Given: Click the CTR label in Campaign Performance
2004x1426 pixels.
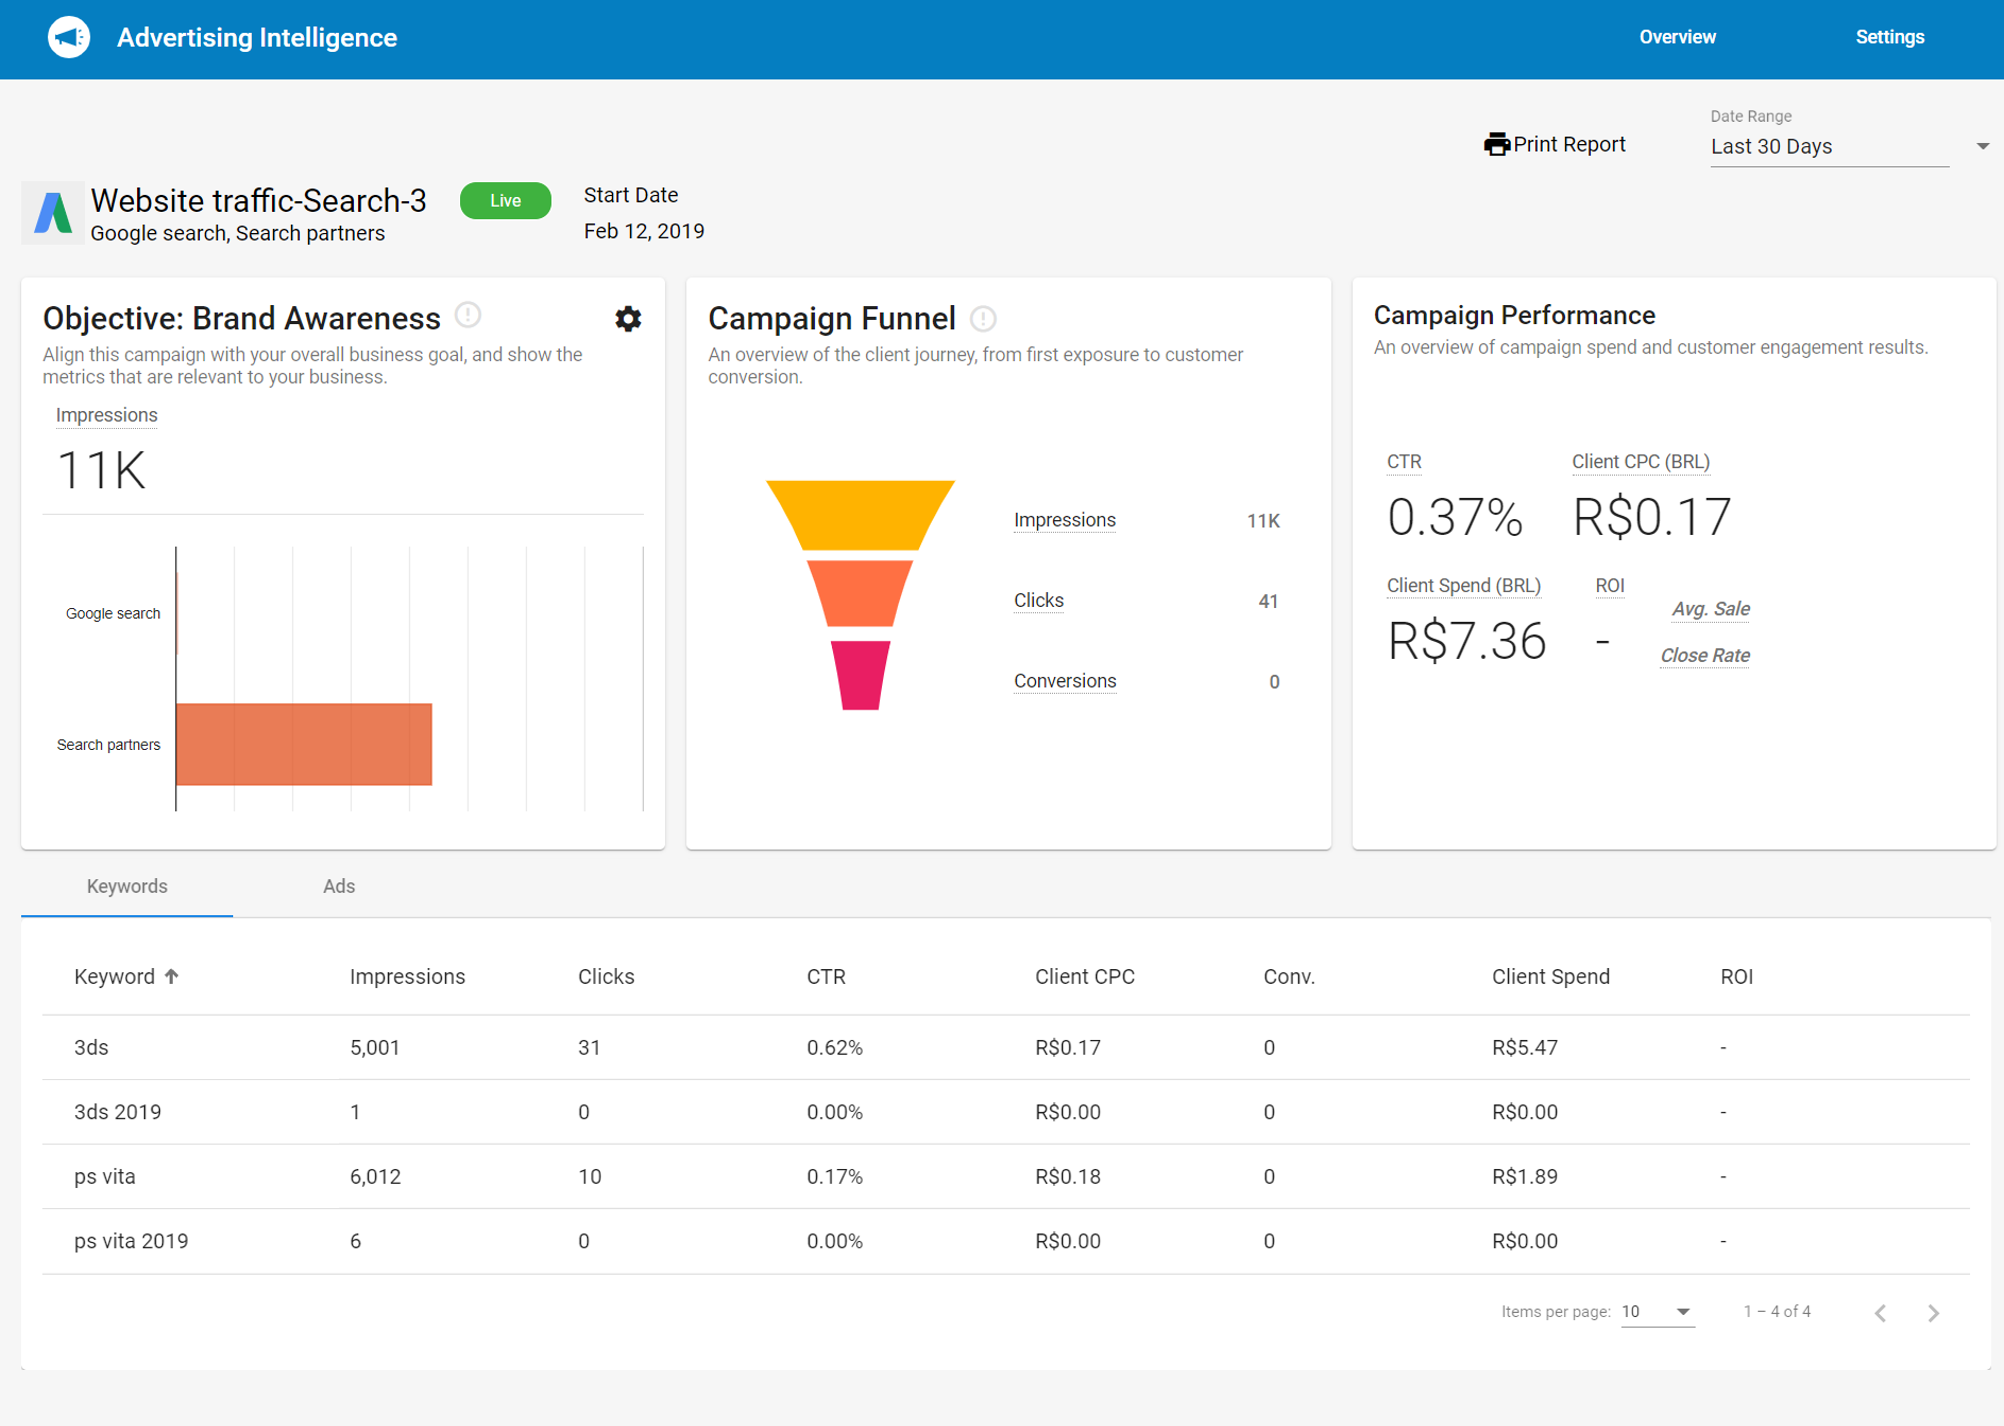Looking at the screenshot, I should (1404, 462).
